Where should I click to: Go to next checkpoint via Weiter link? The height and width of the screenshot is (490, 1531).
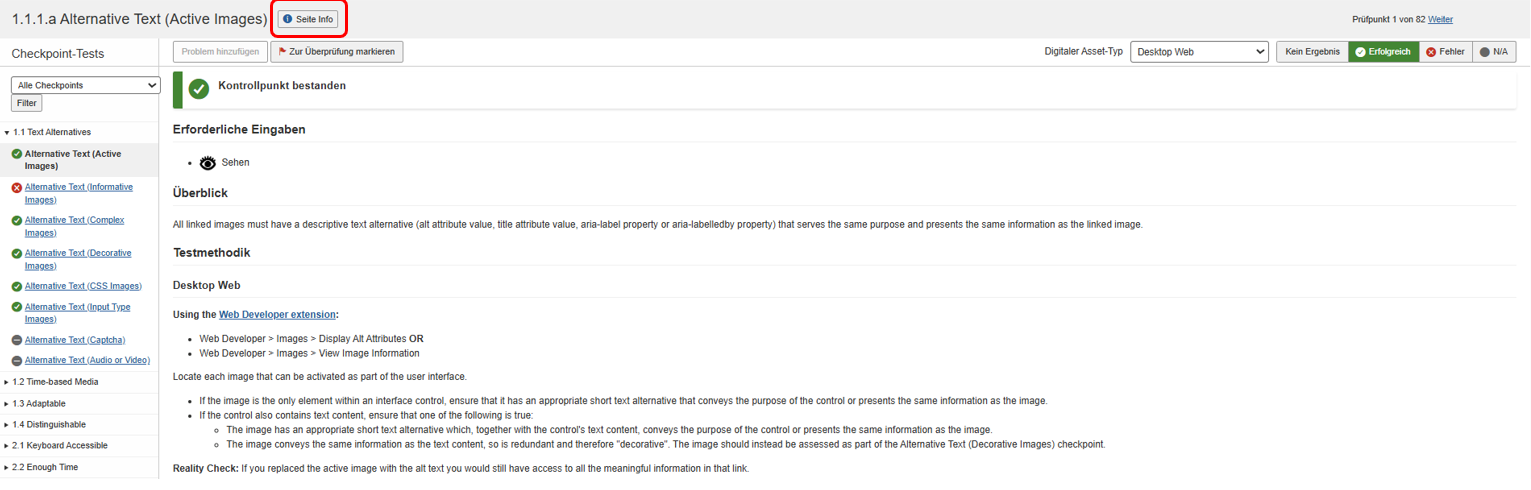pyautogui.click(x=1440, y=19)
